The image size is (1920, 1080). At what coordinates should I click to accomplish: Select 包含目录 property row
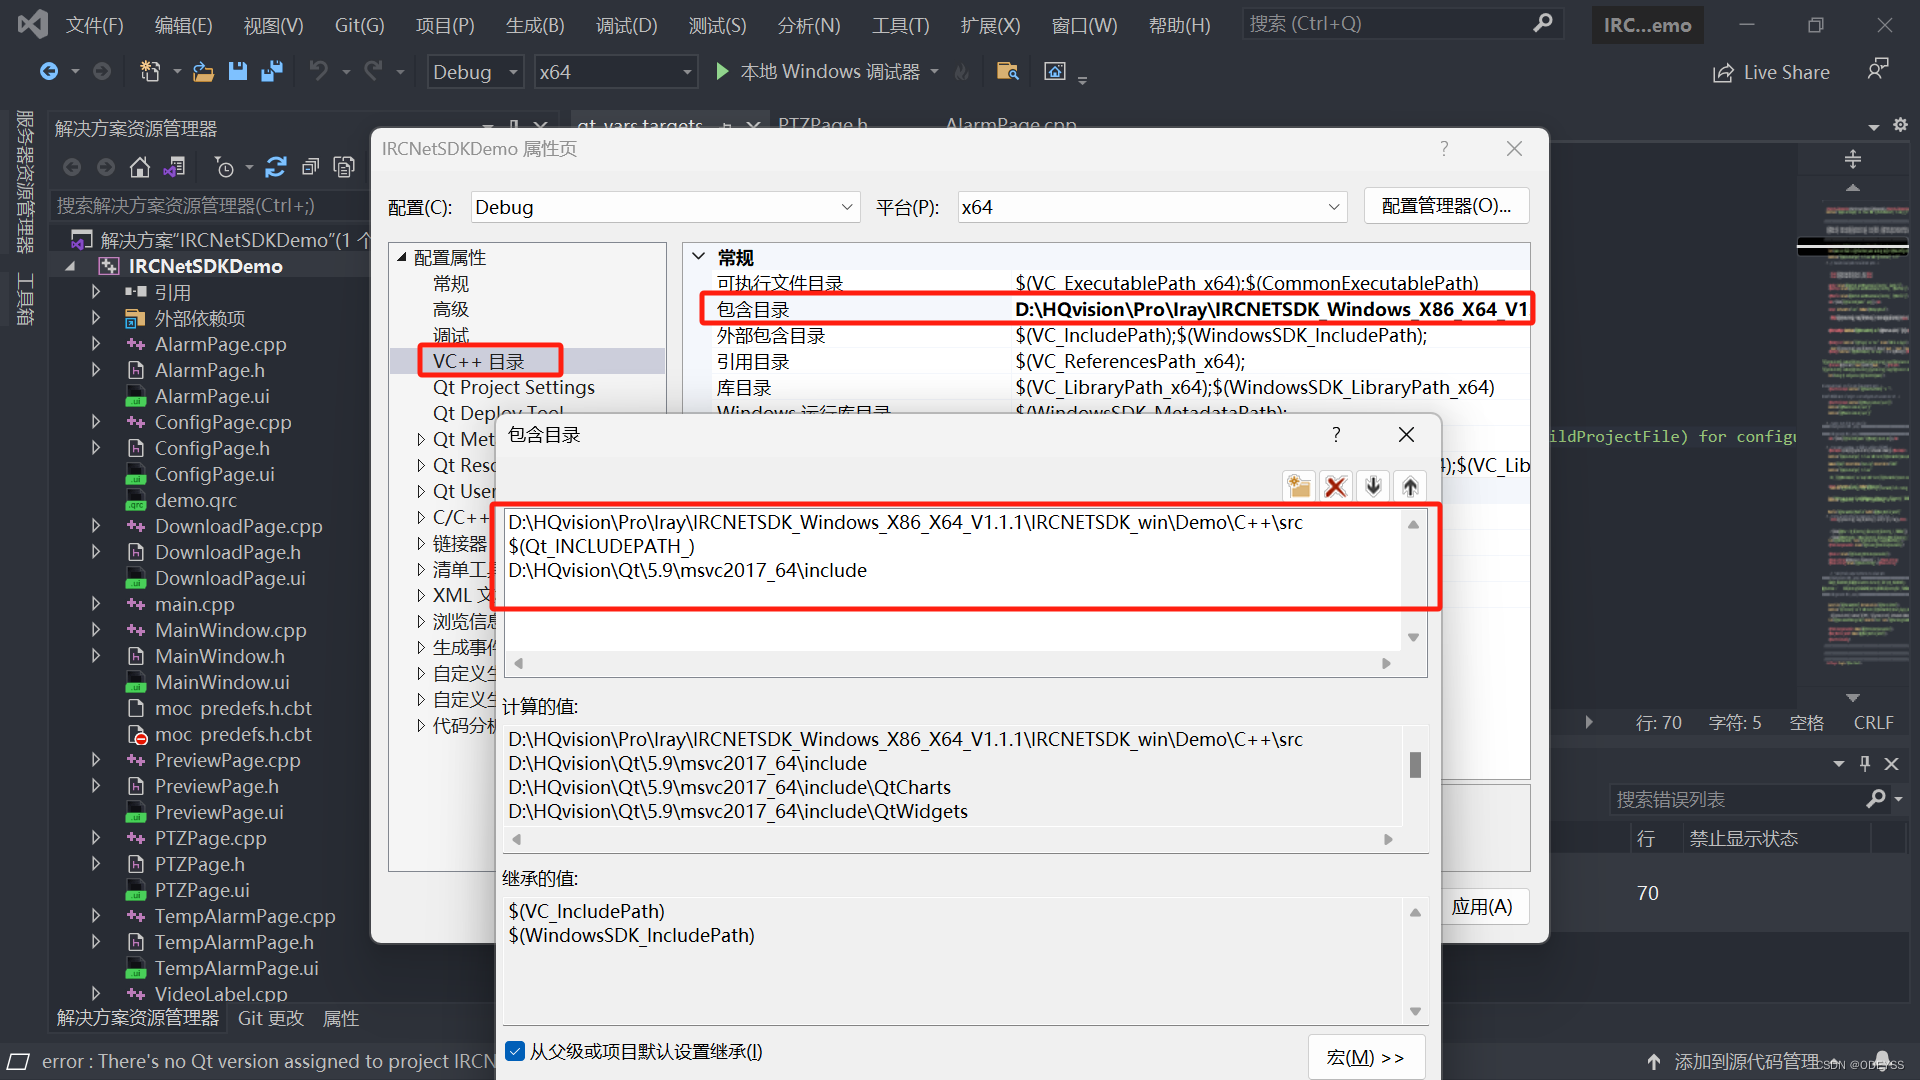(1120, 309)
